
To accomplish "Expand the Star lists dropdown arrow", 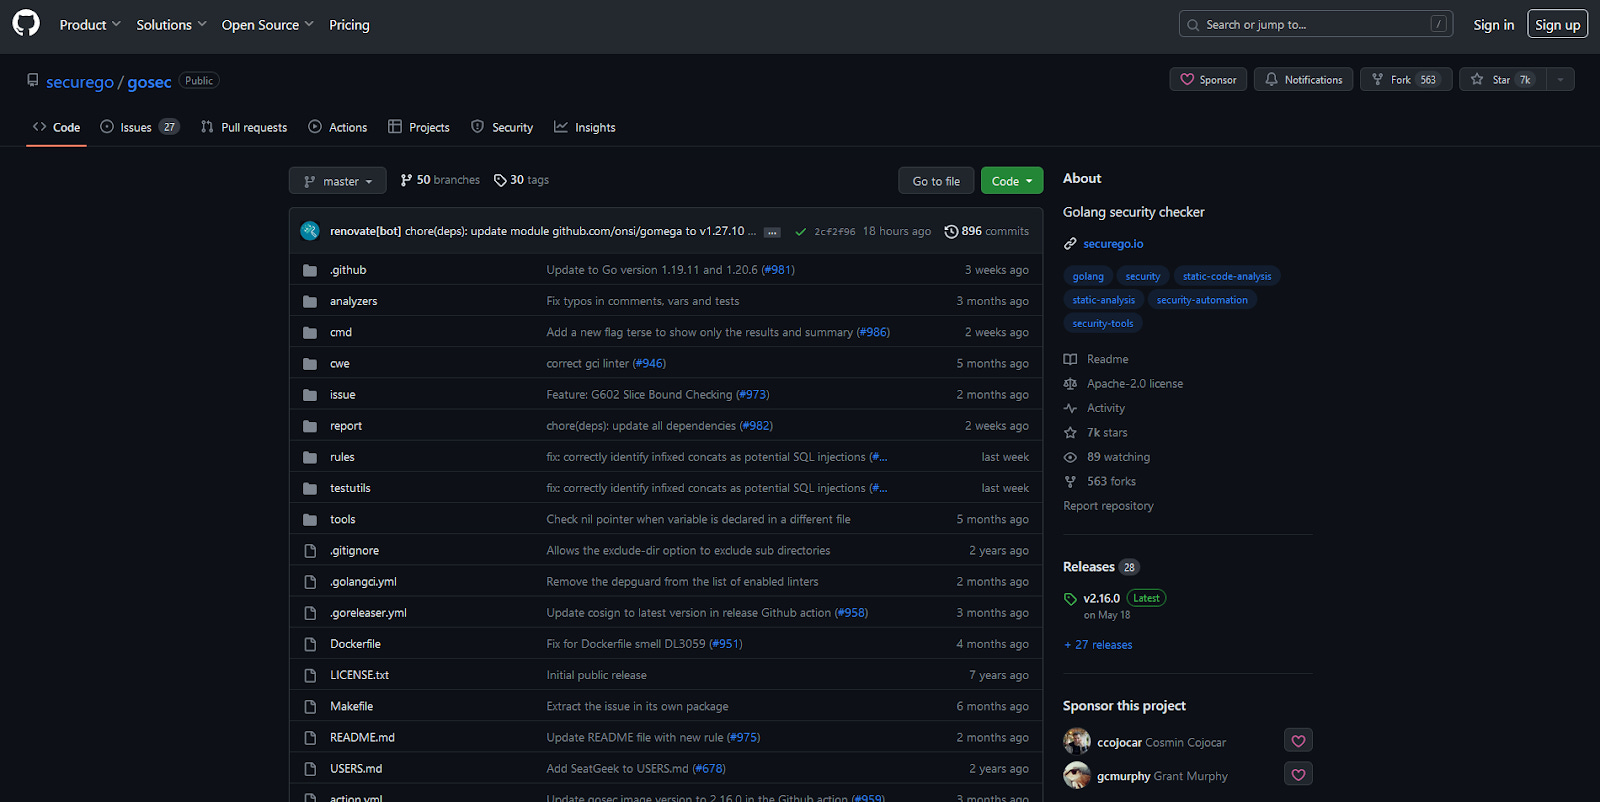I will (1560, 80).
